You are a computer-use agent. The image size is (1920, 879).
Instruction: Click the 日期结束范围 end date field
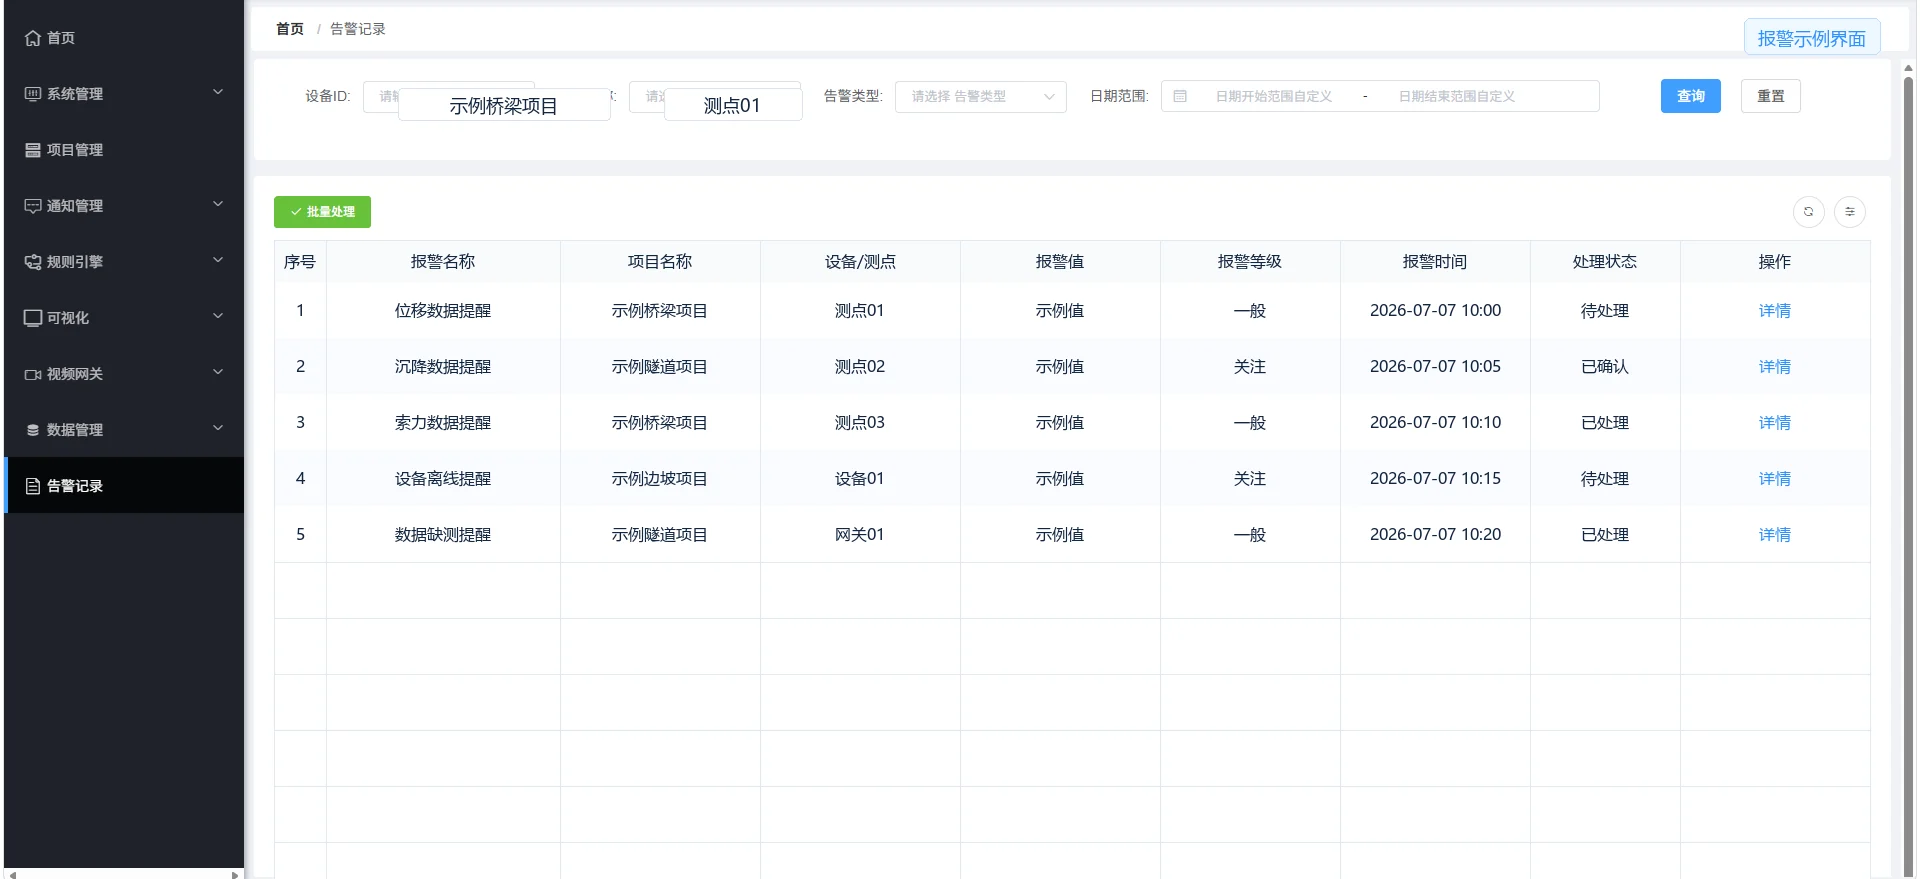[x=1456, y=96]
